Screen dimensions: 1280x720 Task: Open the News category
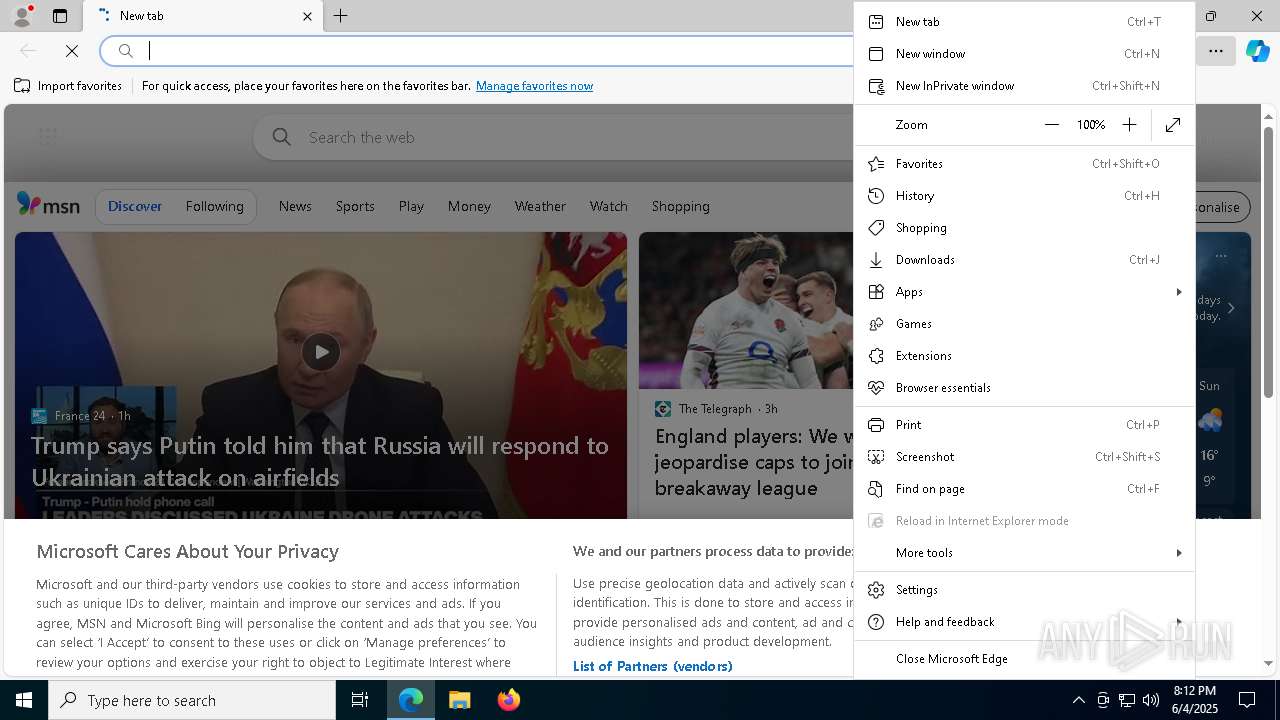(x=295, y=206)
